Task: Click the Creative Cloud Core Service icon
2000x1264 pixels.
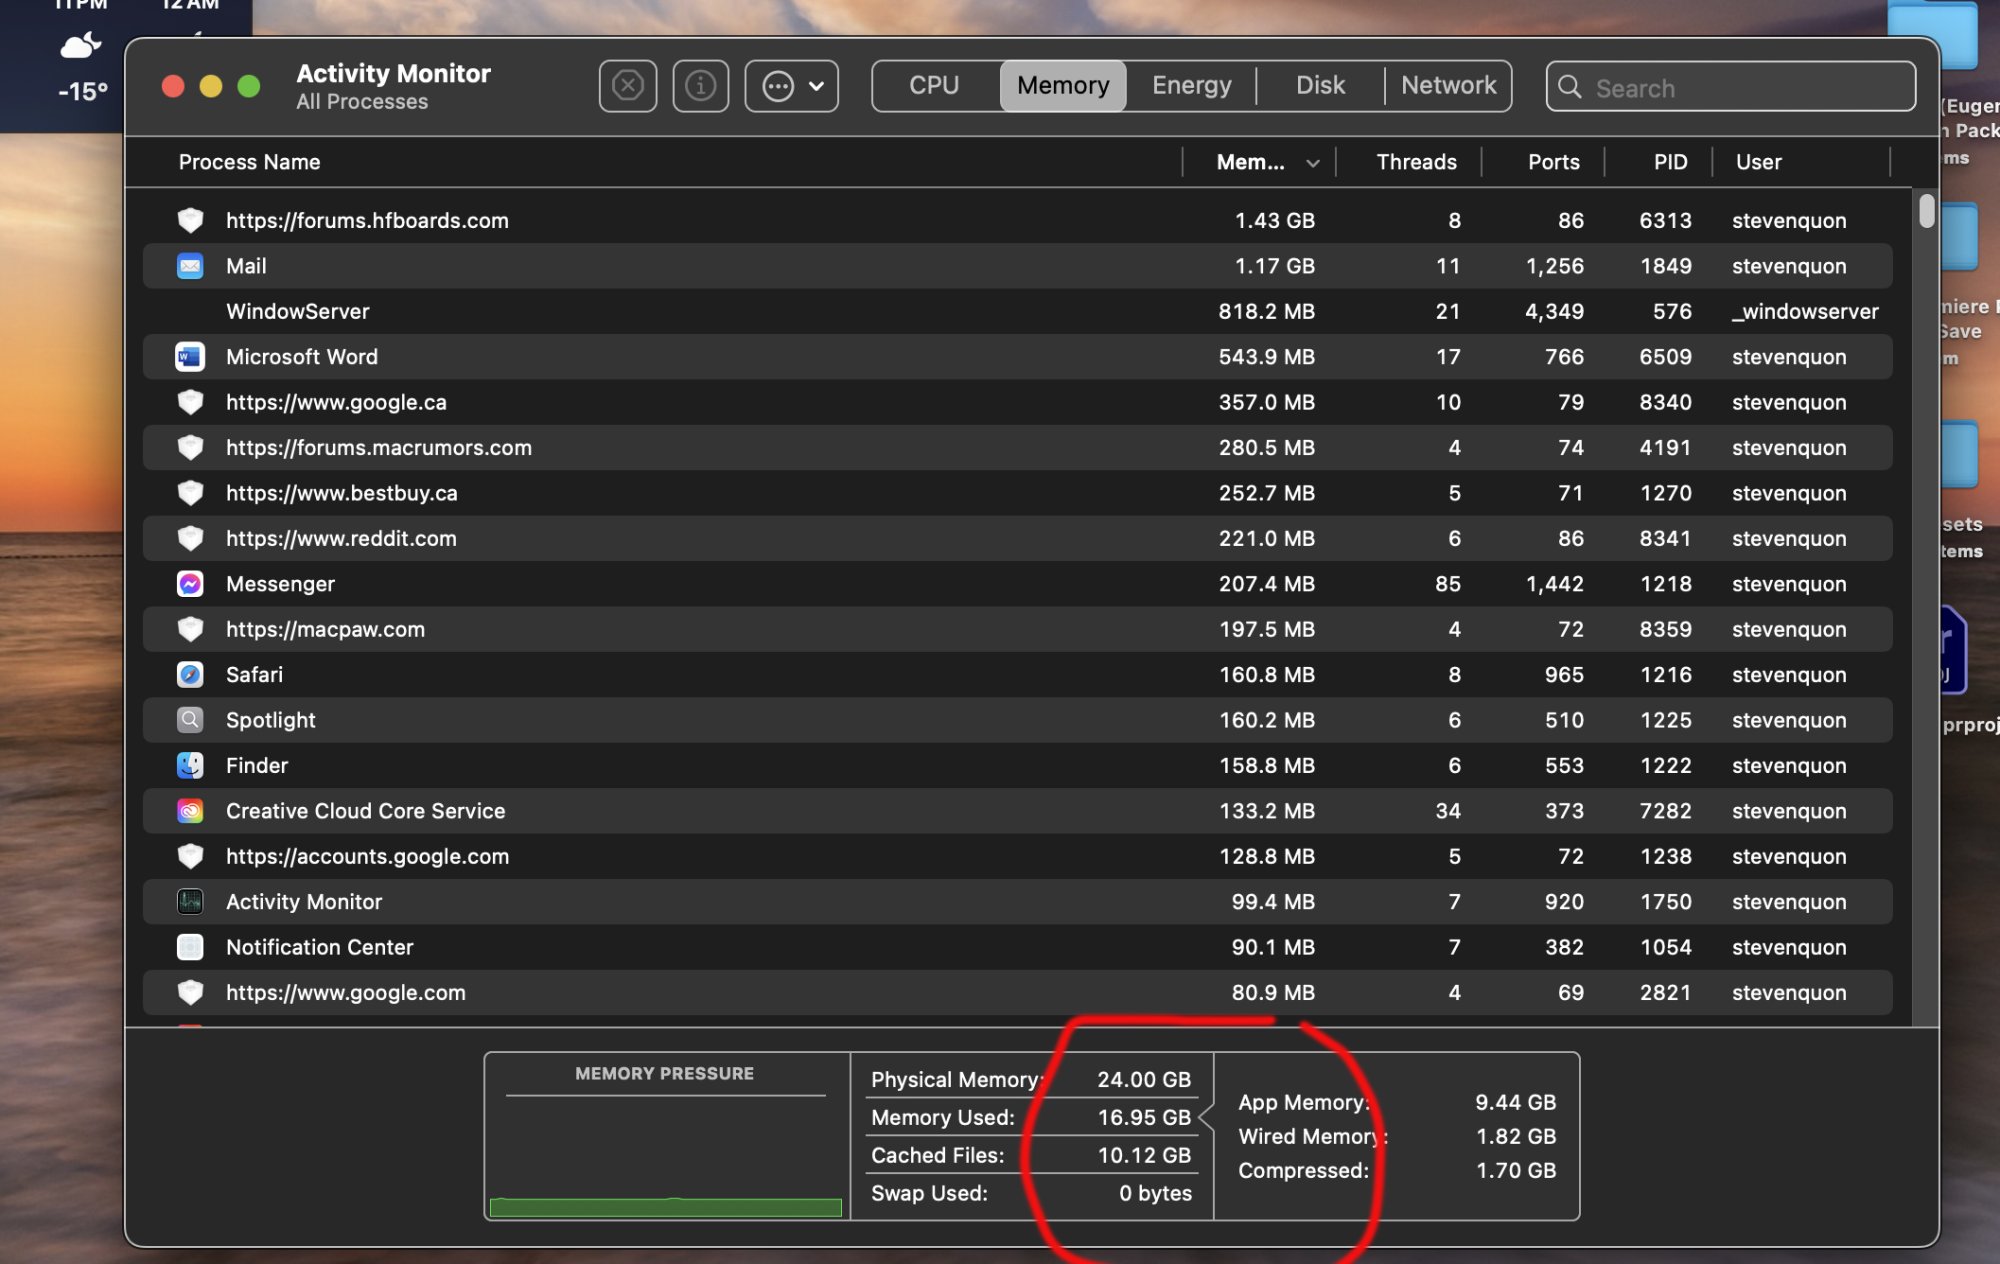Action: [x=190, y=811]
